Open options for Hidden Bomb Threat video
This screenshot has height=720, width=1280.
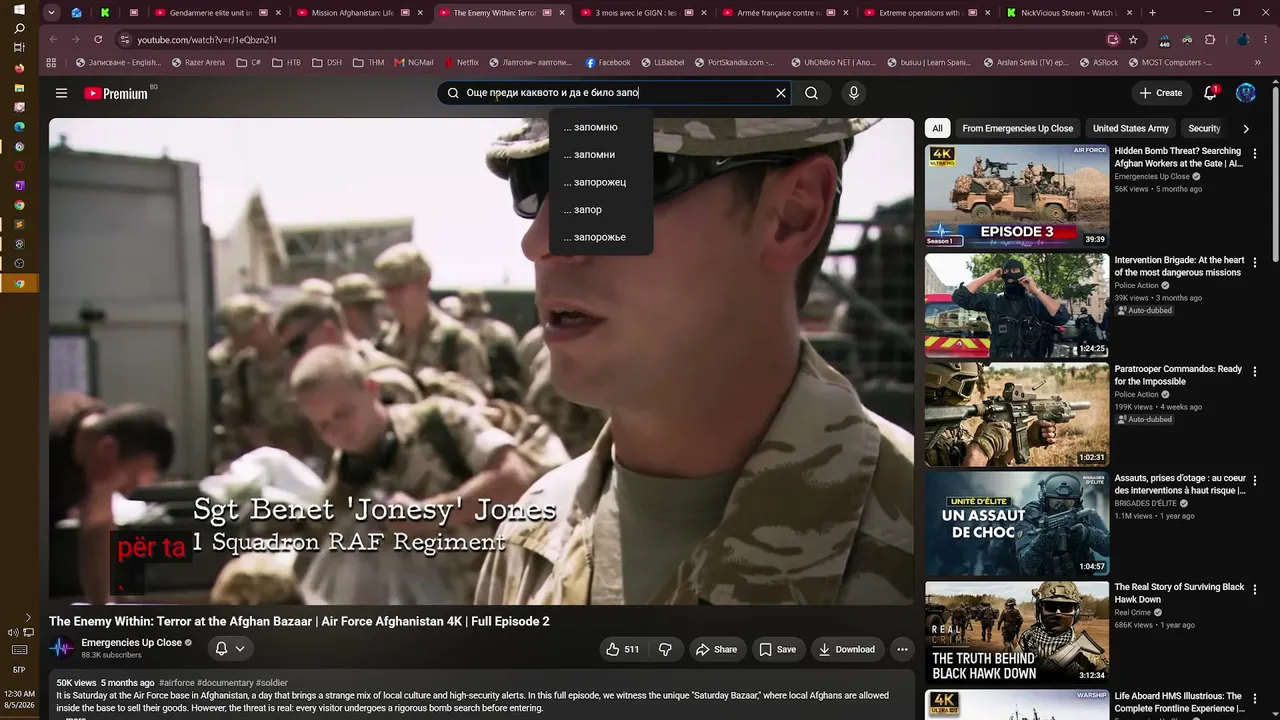pos(1255,154)
